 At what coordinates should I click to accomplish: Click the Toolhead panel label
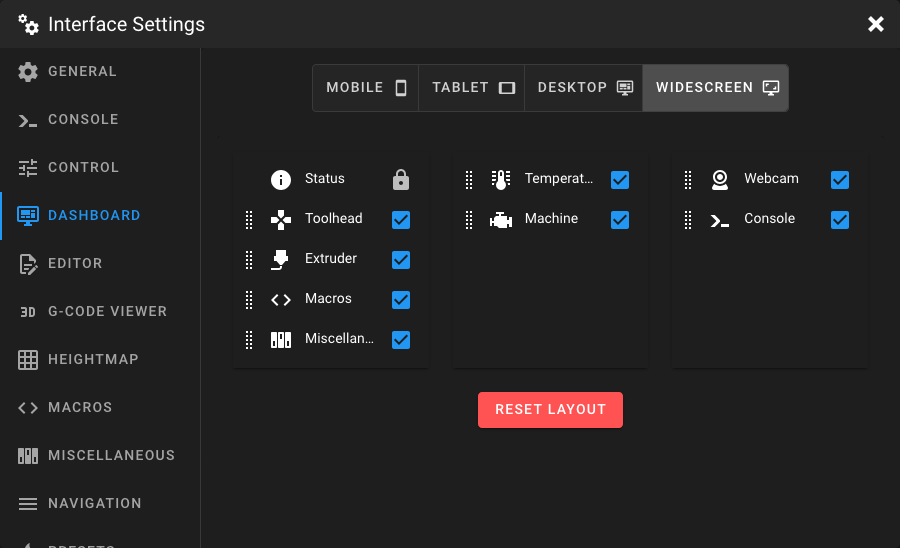click(x=333, y=219)
